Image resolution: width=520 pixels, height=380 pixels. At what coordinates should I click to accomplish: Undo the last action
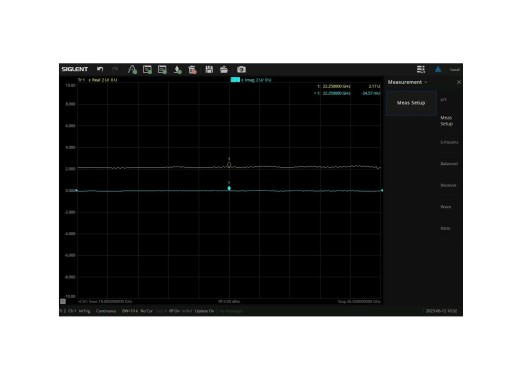pos(100,69)
